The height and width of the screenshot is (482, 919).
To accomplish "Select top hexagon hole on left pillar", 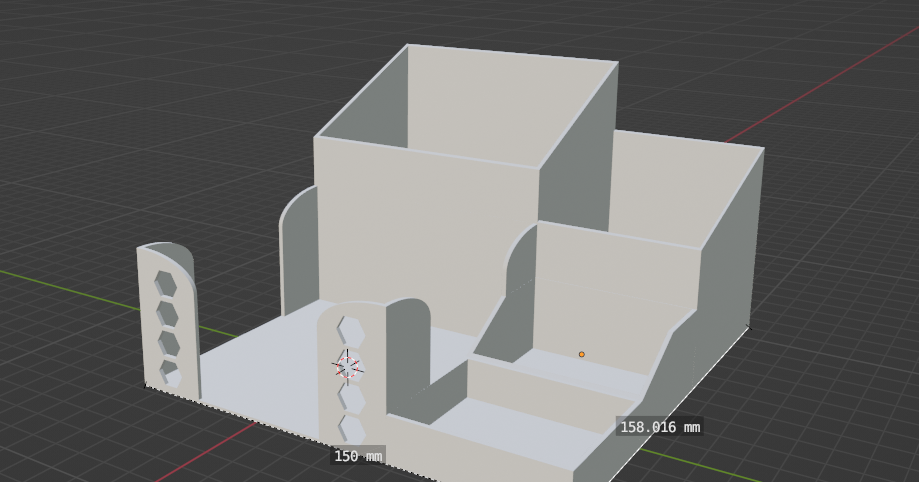I will point(165,284).
